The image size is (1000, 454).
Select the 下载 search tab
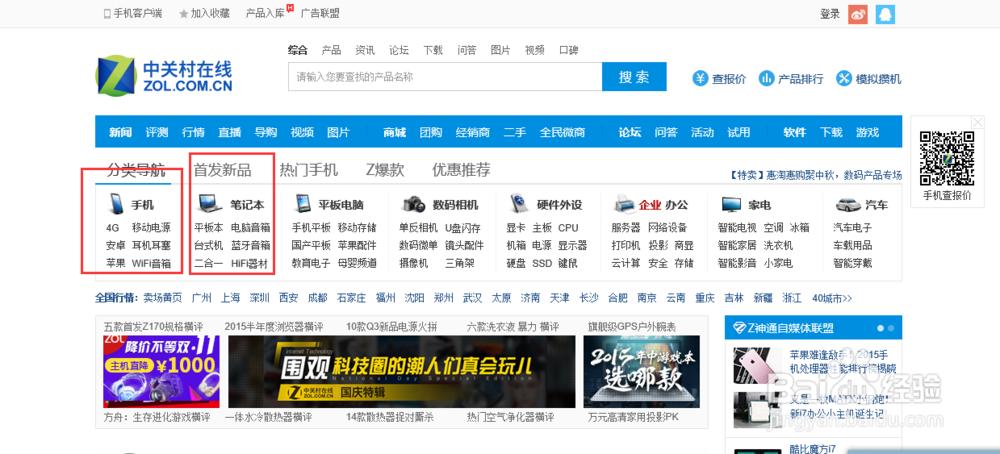click(x=432, y=50)
